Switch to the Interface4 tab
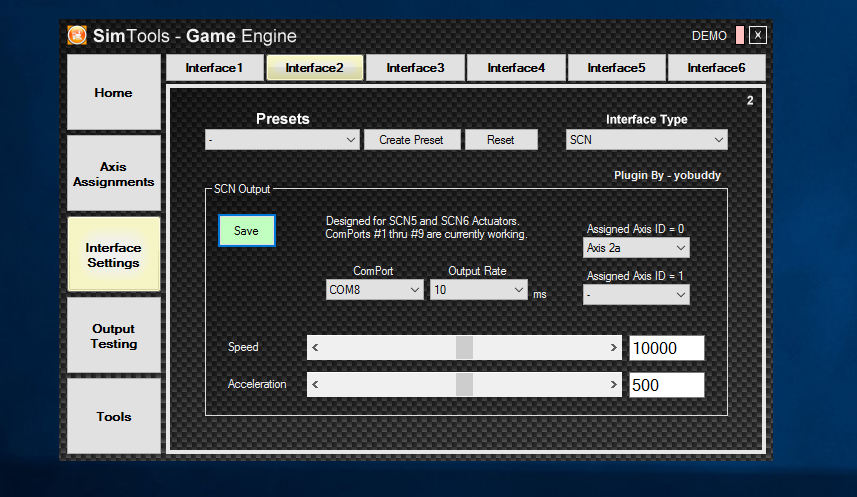This screenshot has width=857, height=497. (x=516, y=68)
